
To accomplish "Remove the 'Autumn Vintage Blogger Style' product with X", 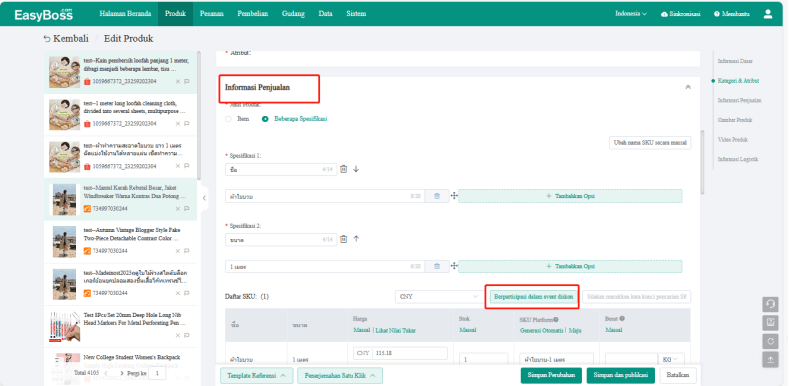I will pos(178,251).
